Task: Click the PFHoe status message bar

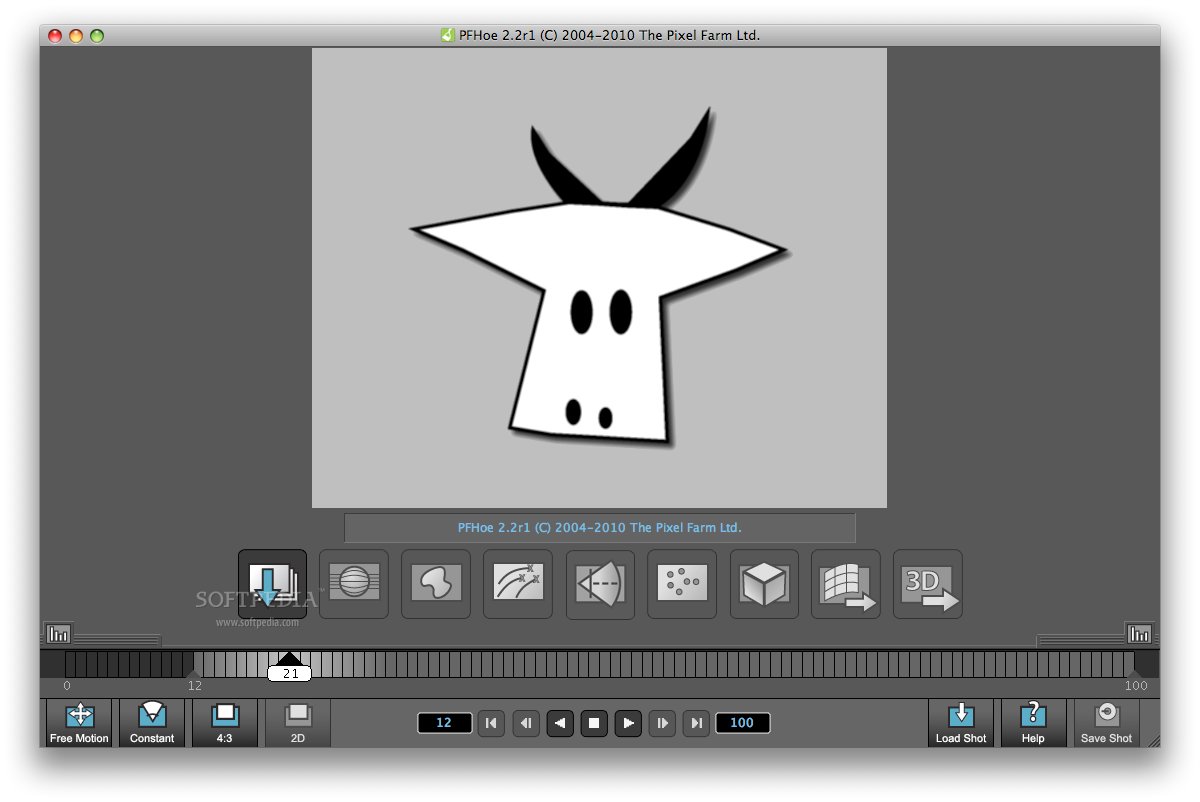Action: (x=600, y=528)
